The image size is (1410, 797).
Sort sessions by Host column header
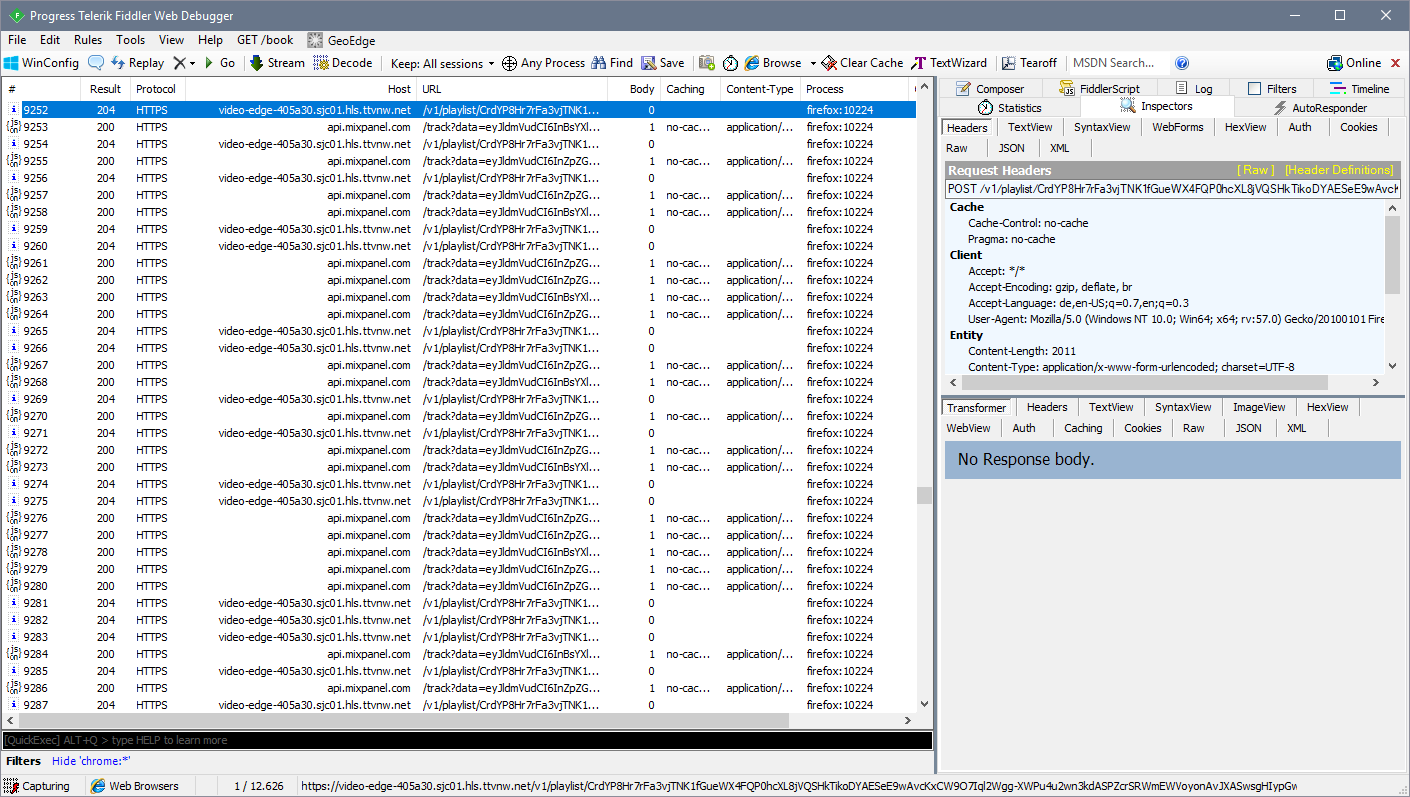[300, 89]
